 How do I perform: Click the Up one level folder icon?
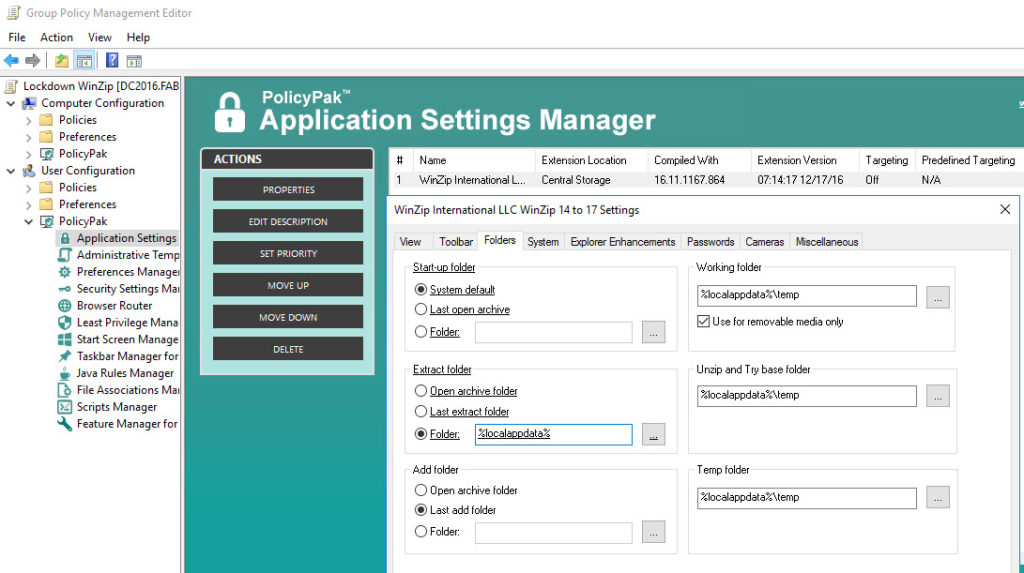(61, 61)
